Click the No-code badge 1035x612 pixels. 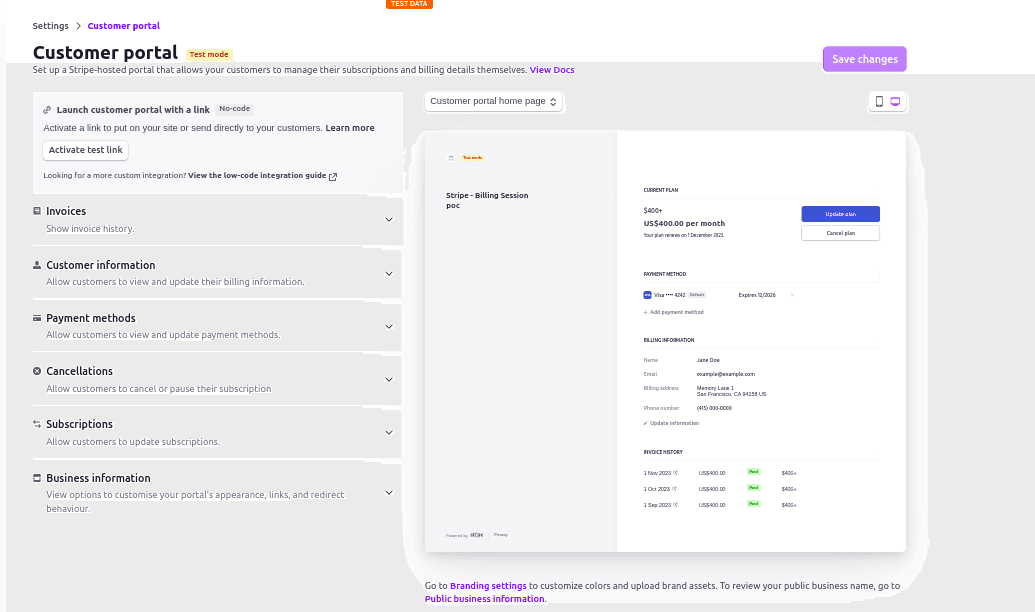click(x=234, y=109)
